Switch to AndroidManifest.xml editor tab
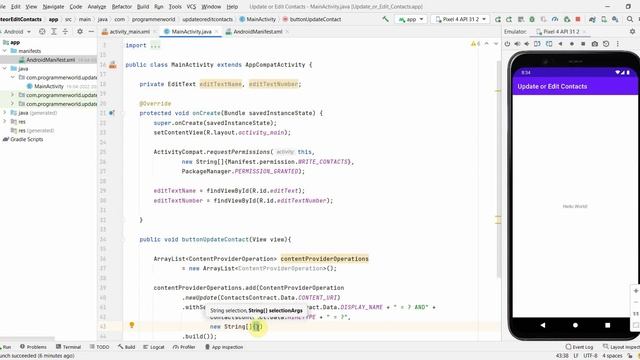 coord(257,31)
